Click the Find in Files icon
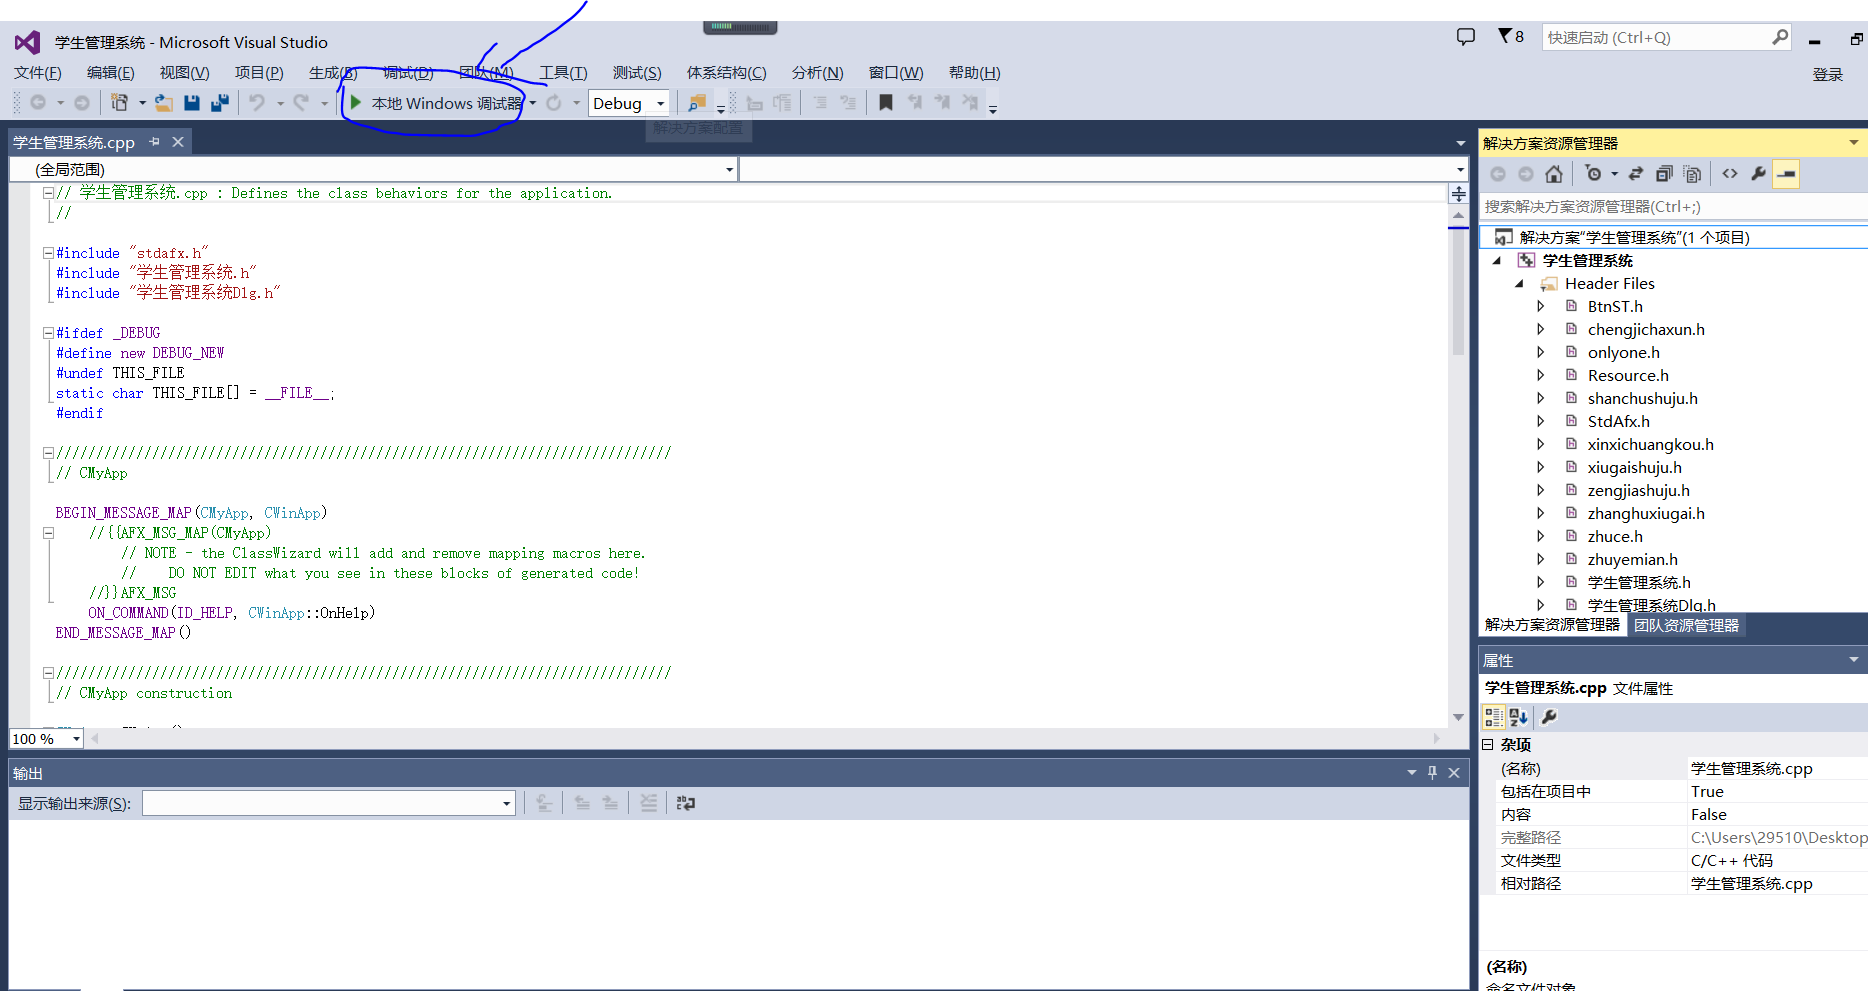The height and width of the screenshot is (991, 1868). coord(697,102)
